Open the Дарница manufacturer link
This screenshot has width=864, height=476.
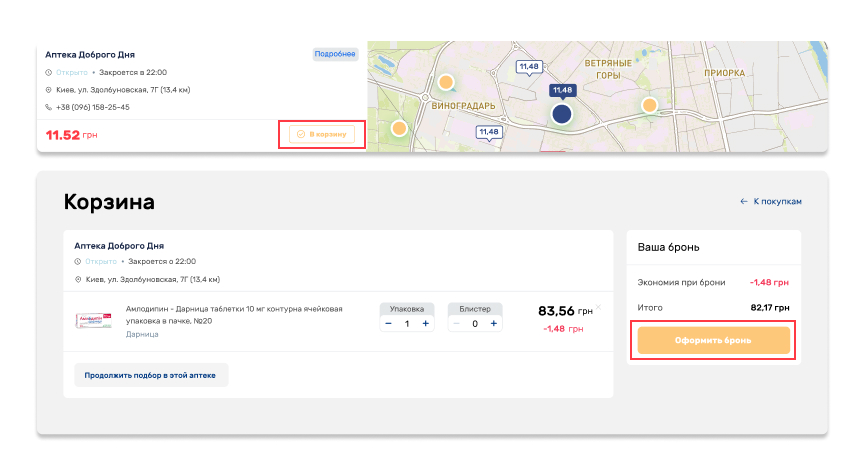(142, 334)
